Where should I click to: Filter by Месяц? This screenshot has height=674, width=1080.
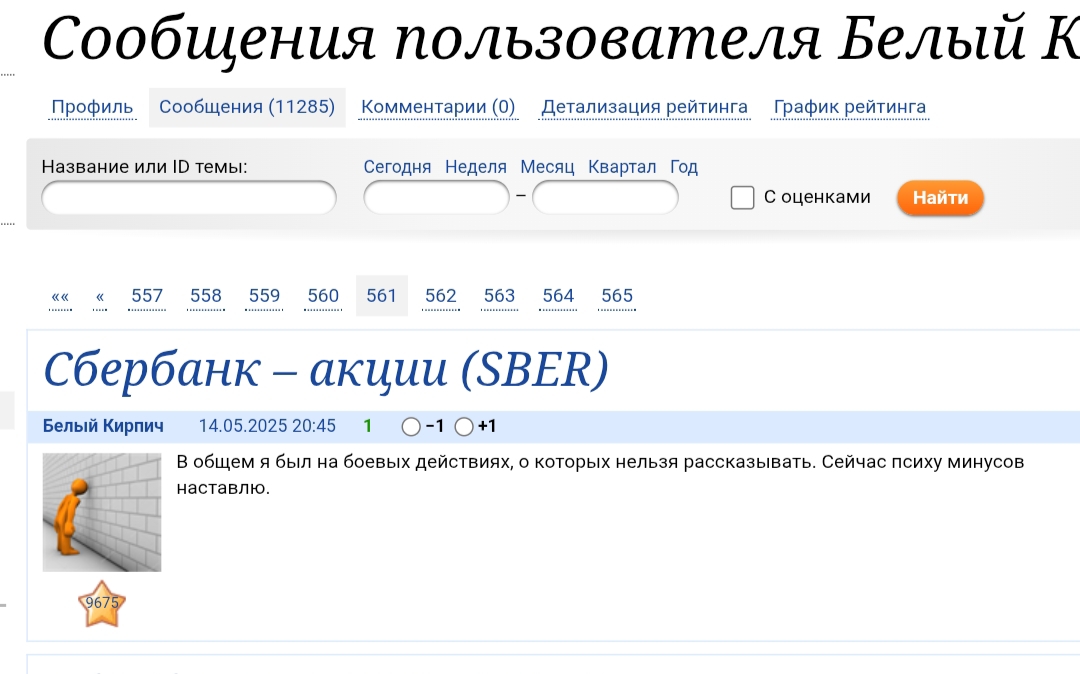[547, 167]
